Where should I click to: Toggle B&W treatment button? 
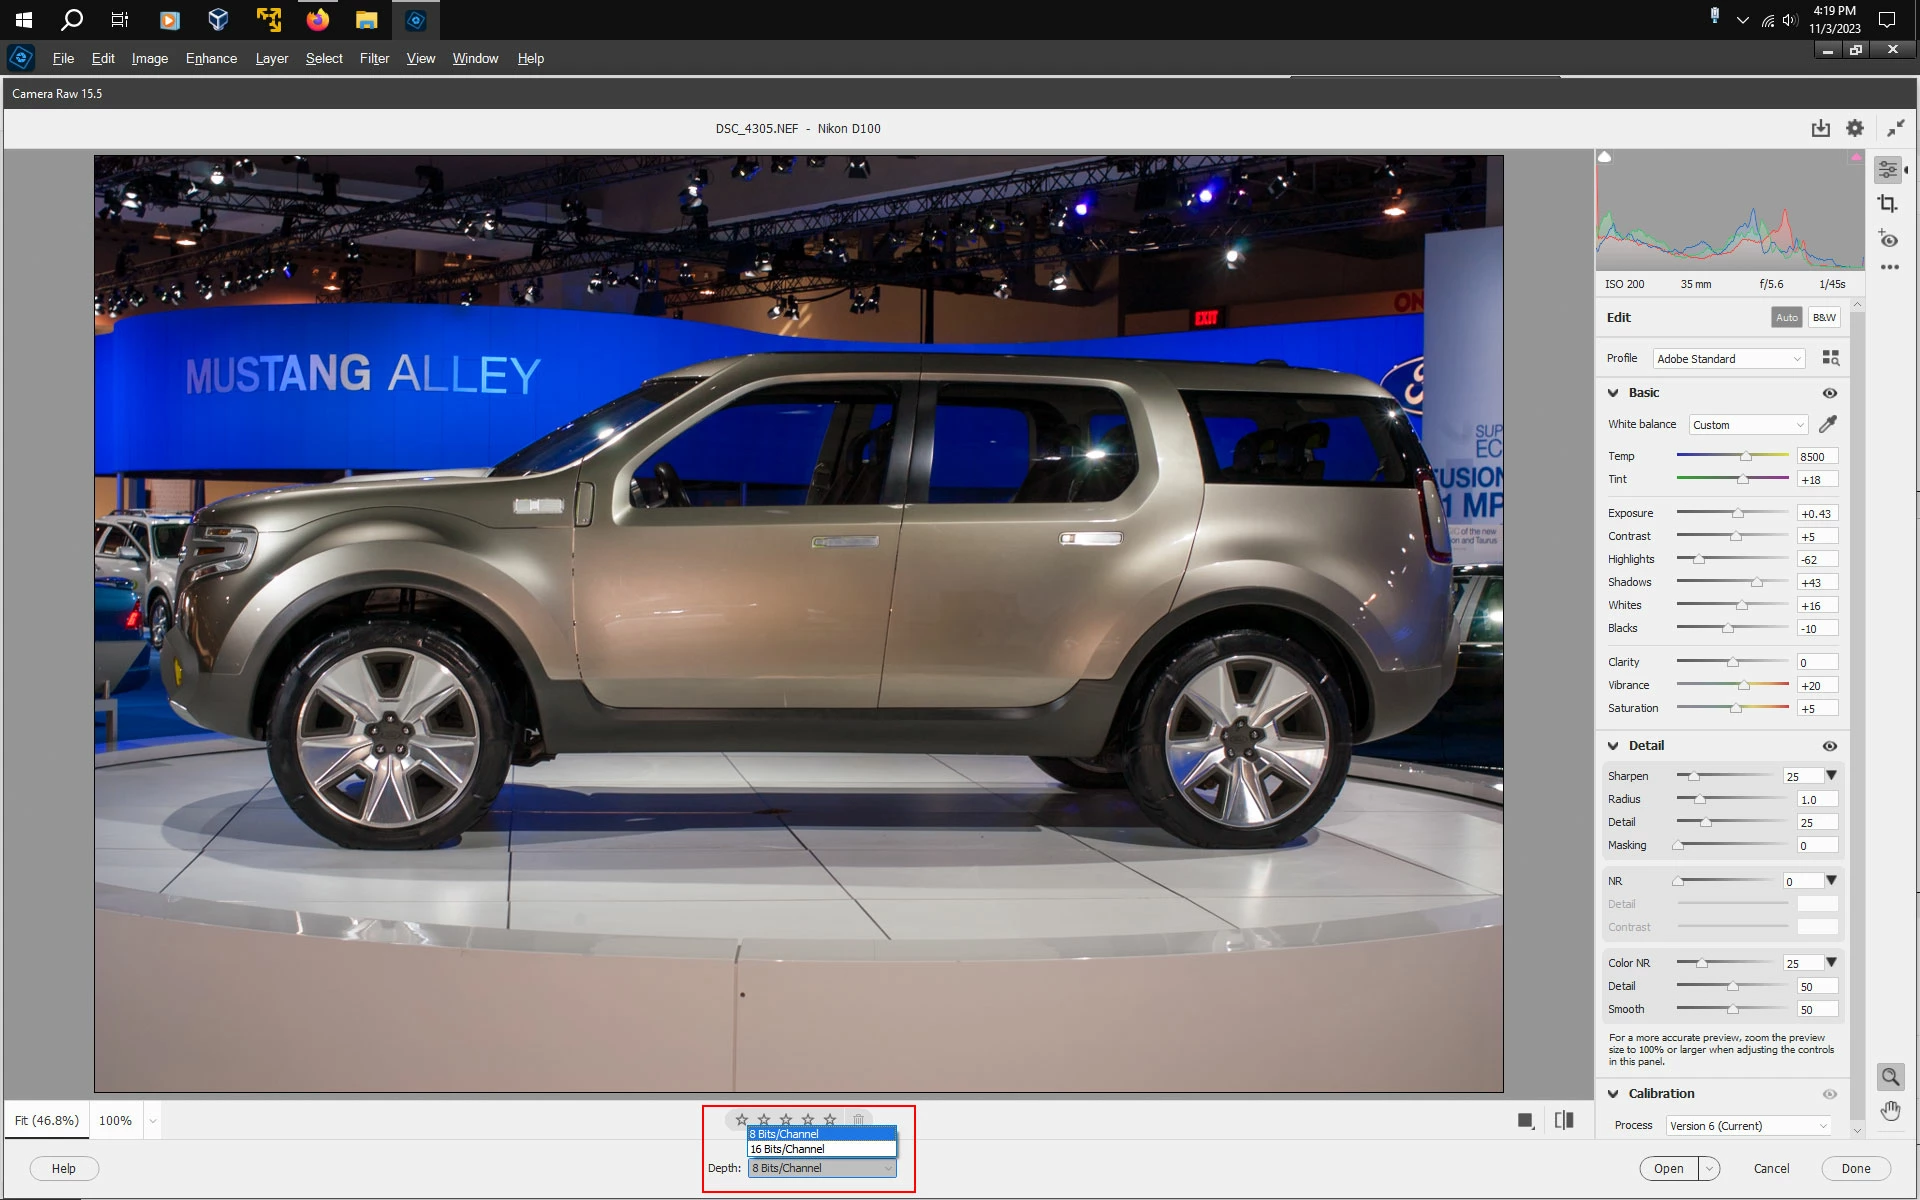[1824, 317]
